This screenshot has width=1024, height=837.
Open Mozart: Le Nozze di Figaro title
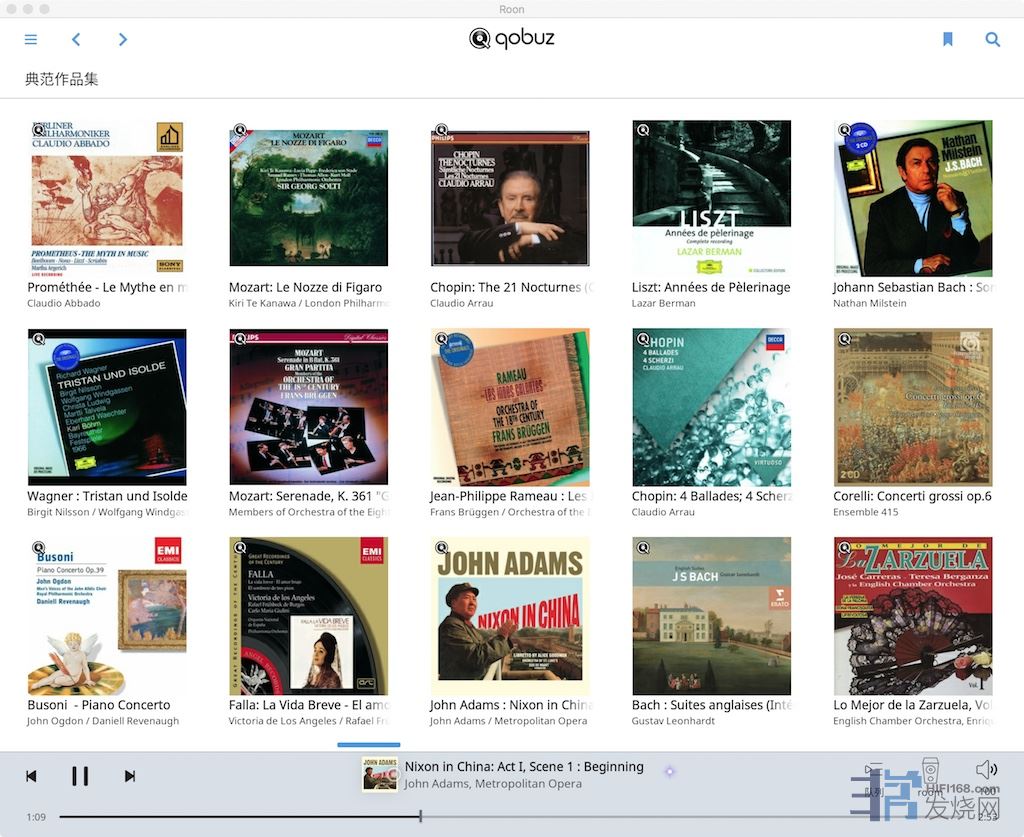click(305, 287)
